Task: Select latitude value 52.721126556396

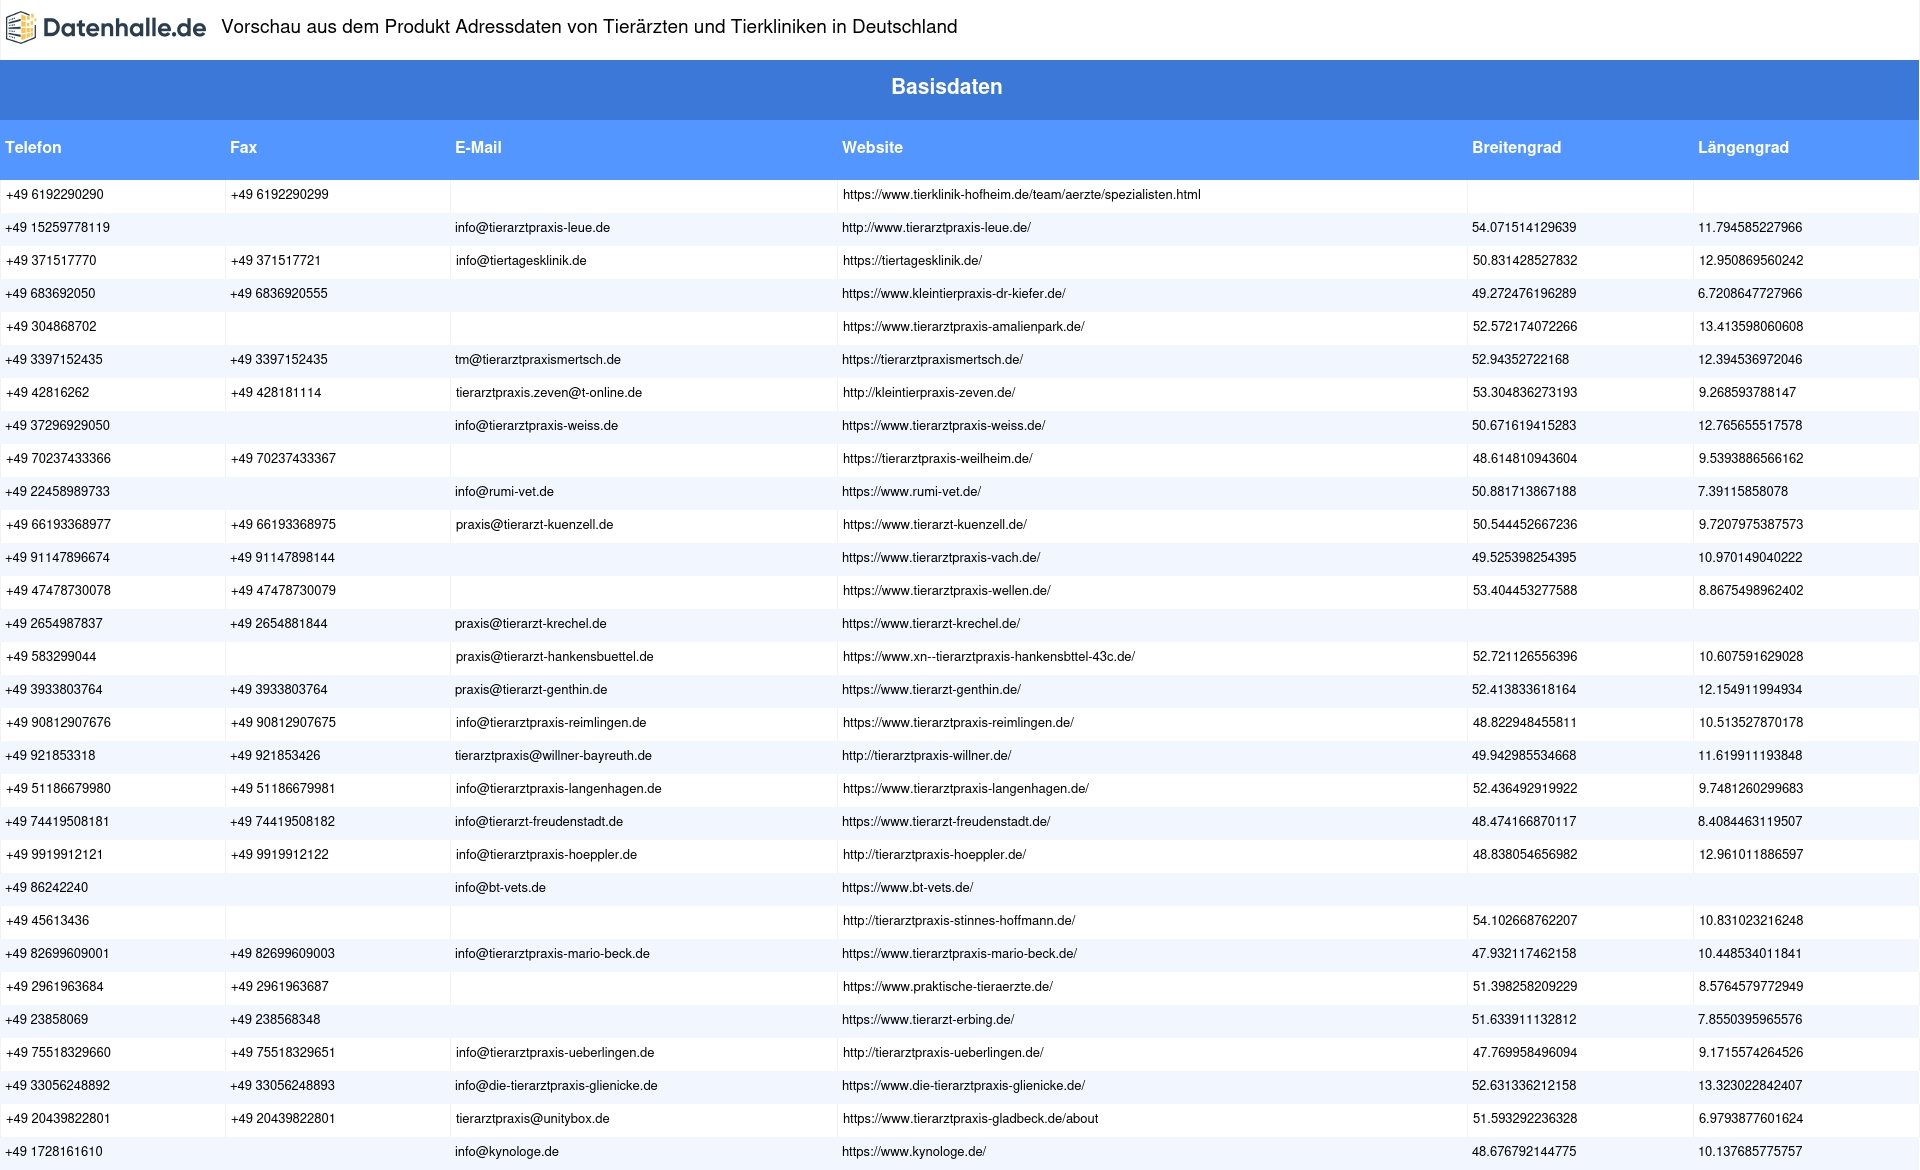Action: (x=1525, y=657)
